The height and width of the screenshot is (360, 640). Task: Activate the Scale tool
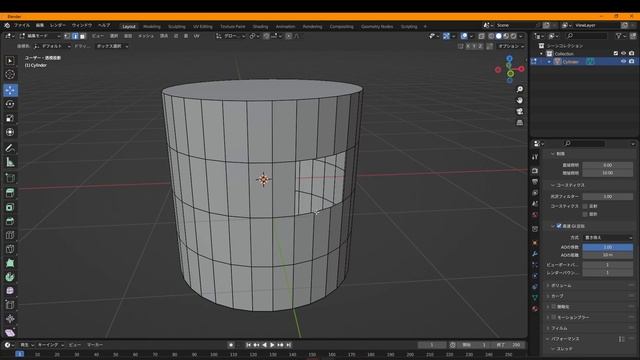pyautogui.click(x=10, y=118)
